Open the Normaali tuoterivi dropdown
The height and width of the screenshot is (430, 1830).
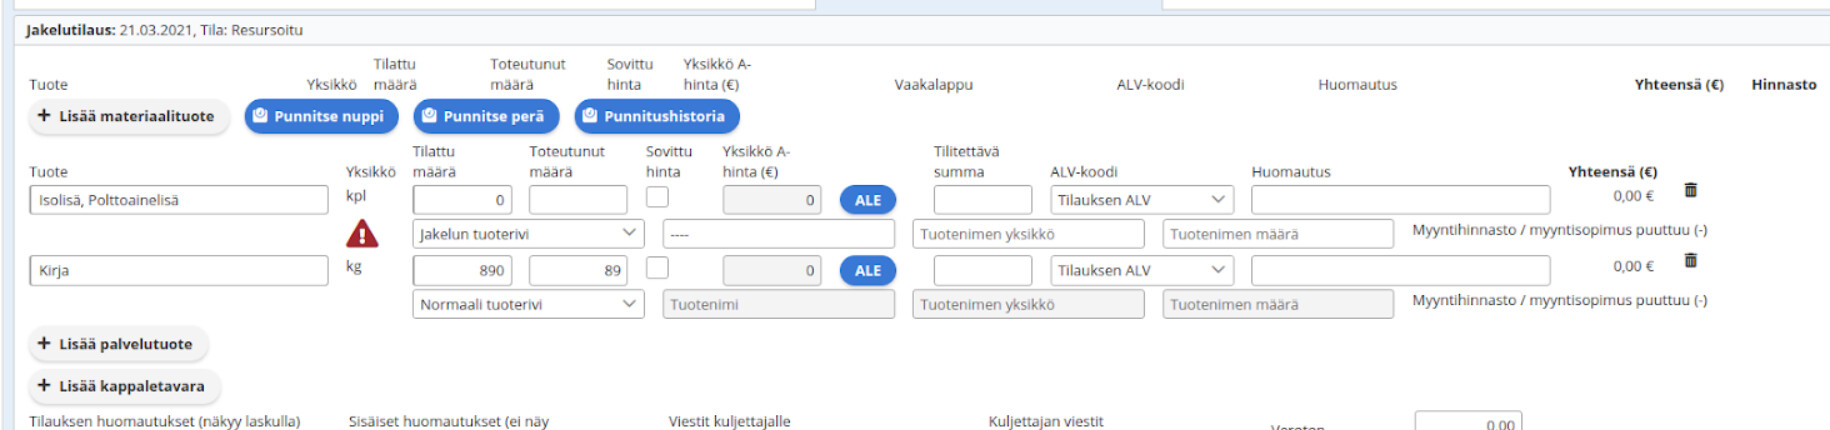click(x=528, y=304)
